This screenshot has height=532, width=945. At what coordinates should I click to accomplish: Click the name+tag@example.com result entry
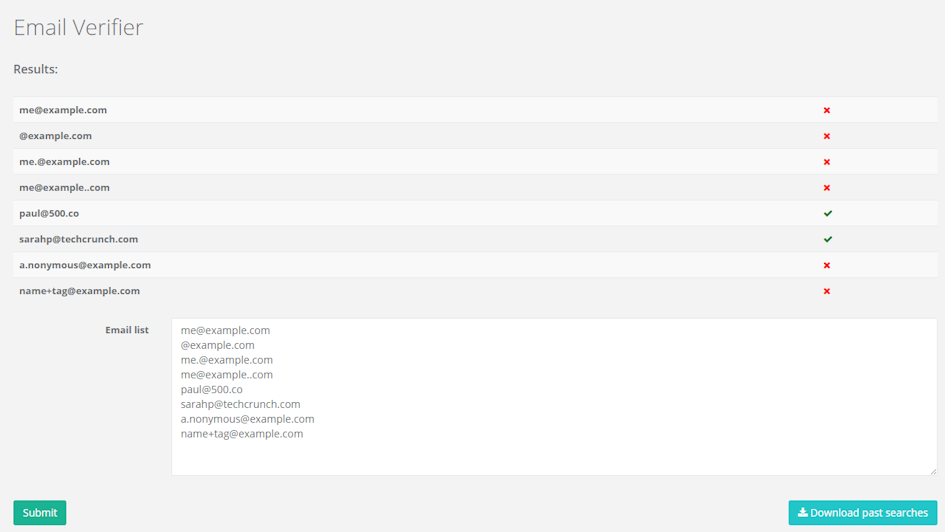79,291
